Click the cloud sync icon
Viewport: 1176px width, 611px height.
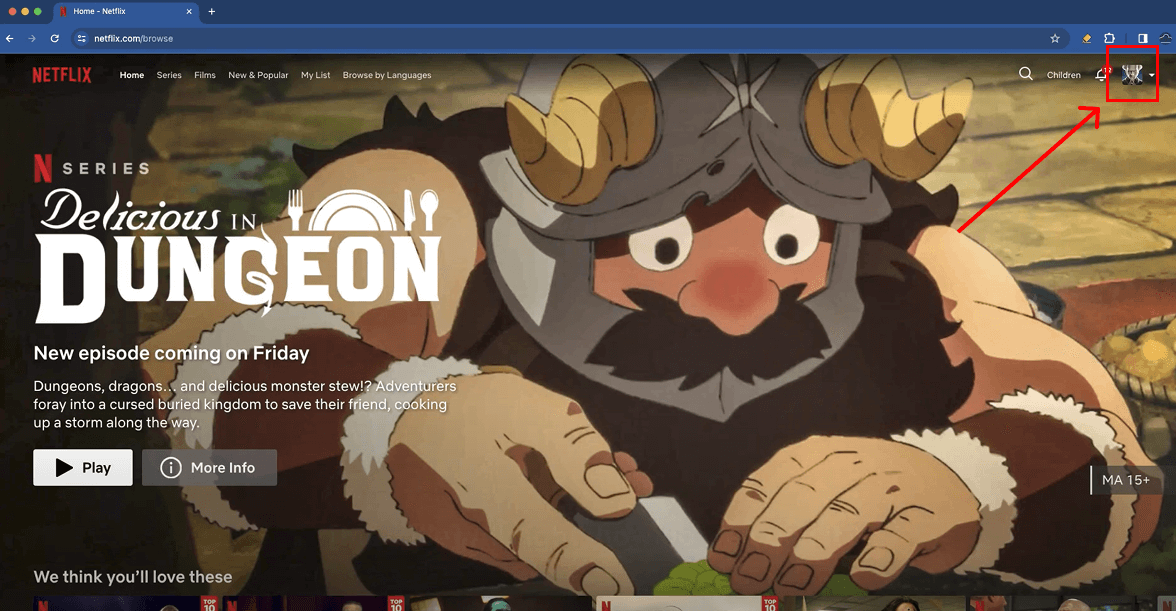(1165, 38)
